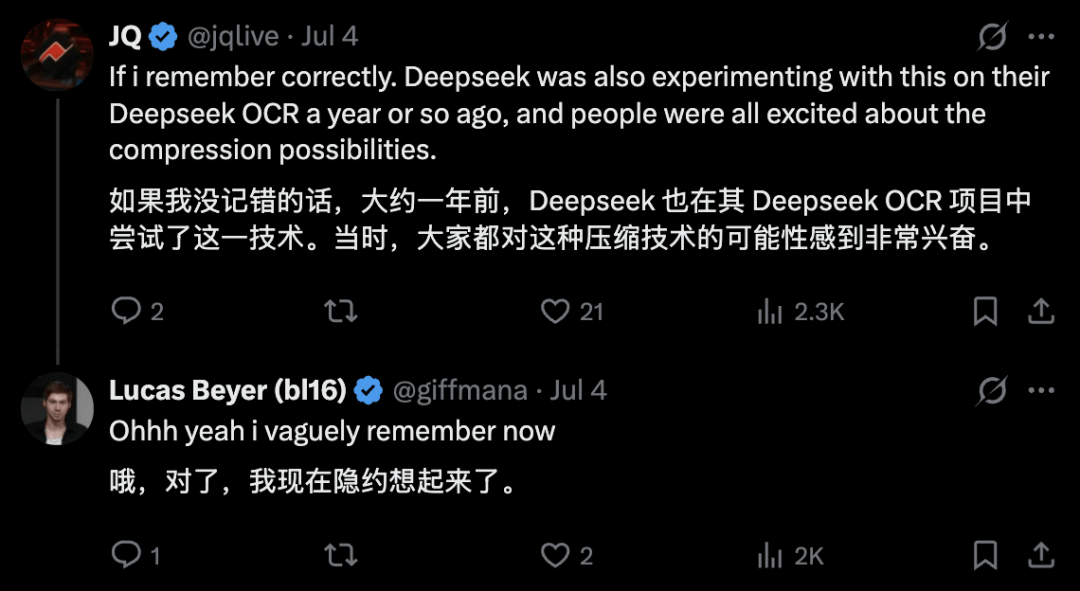Visit the @jqlive handle link
The height and width of the screenshot is (591, 1080).
click(x=233, y=37)
